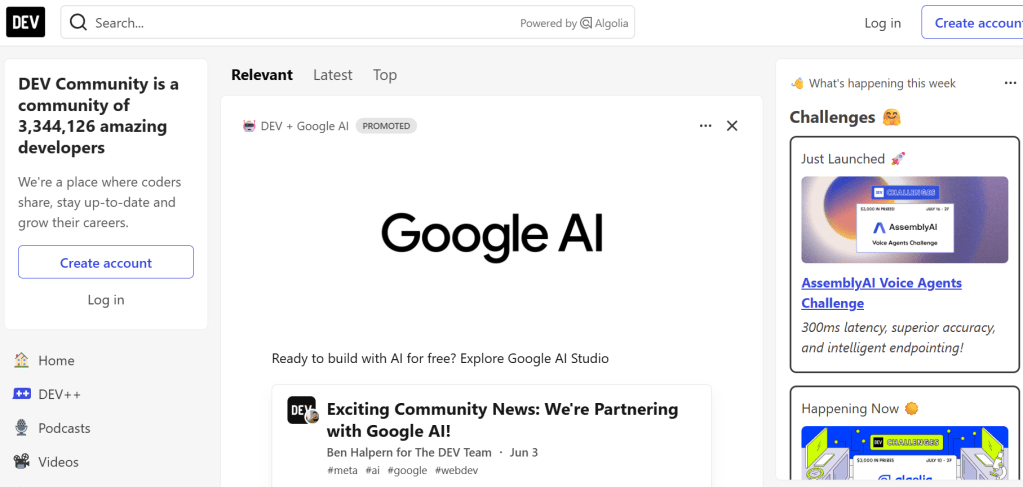
Task: Open the What's happening three-dot menu
Action: point(1010,83)
